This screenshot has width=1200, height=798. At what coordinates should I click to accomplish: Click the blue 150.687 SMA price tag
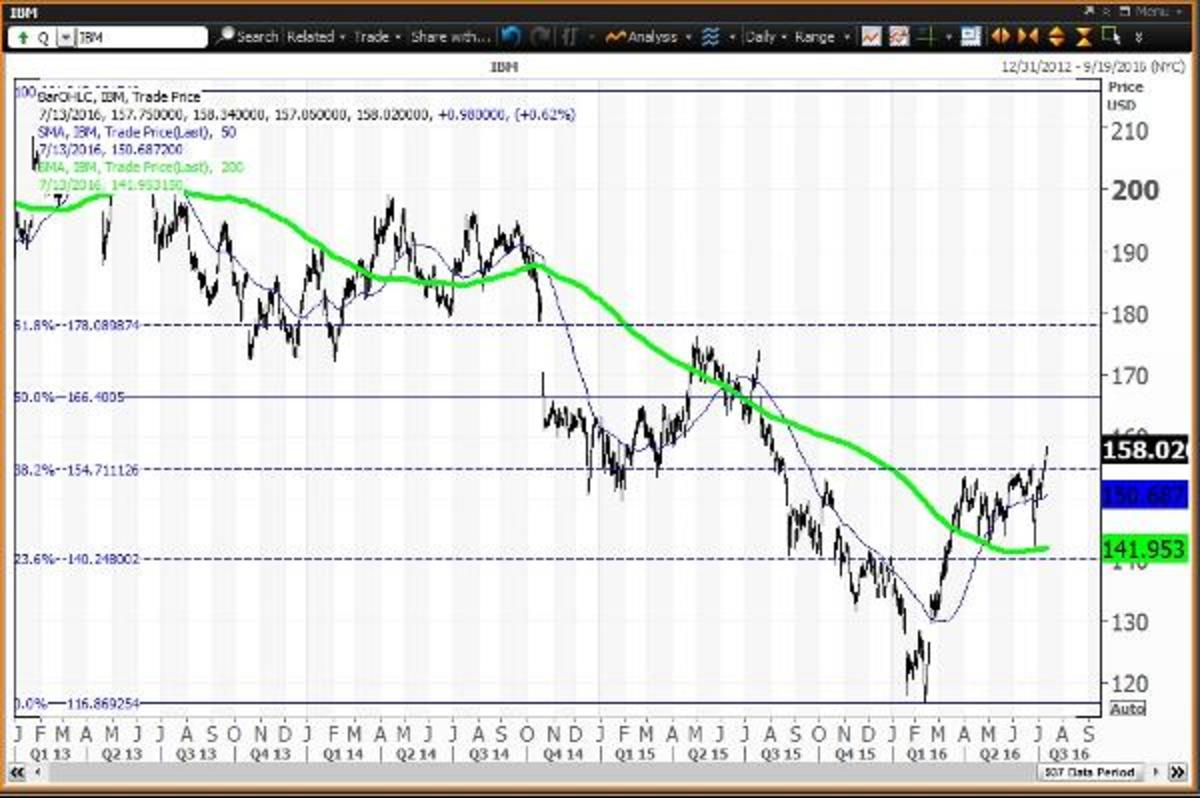(x=1144, y=497)
